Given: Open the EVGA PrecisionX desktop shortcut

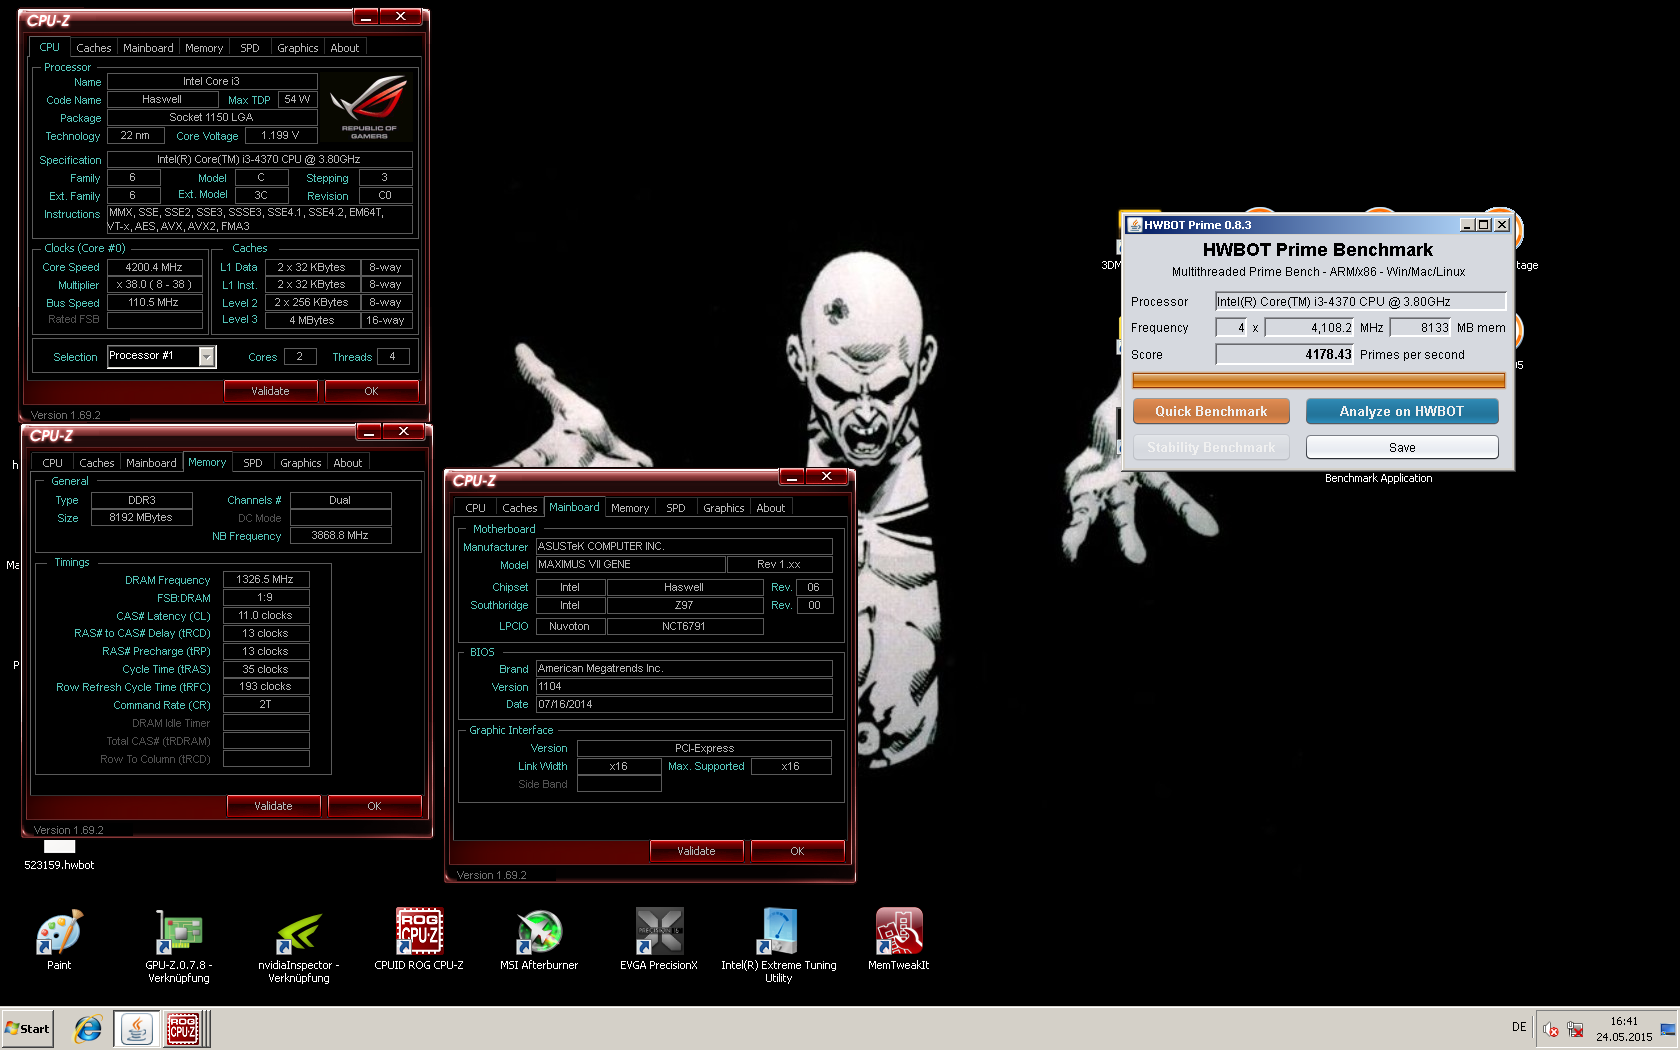Looking at the screenshot, I should point(659,940).
